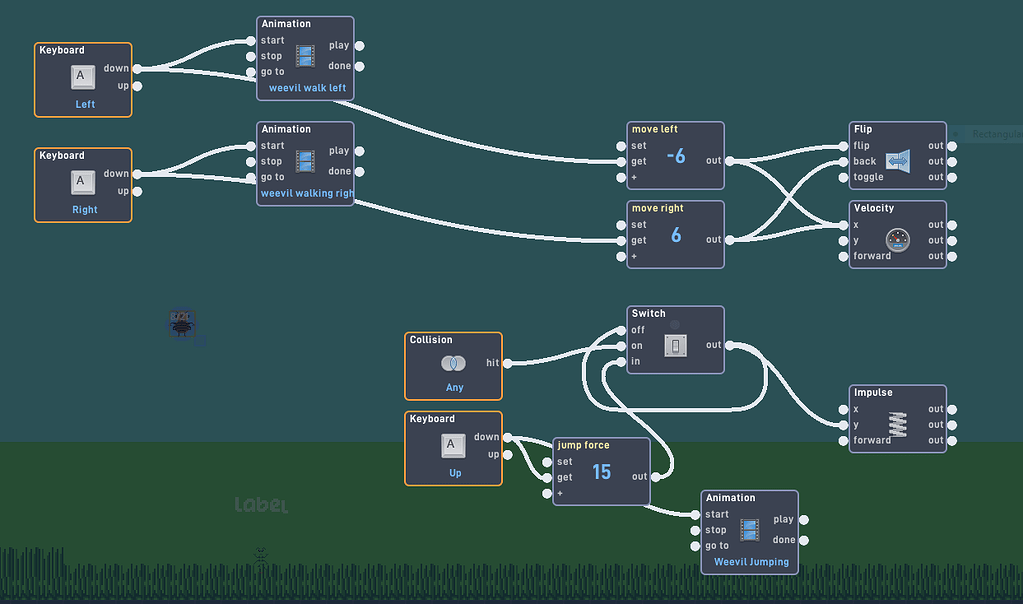The width and height of the screenshot is (1023, 604).
Task: Click the forward input port of Velocity node
Action: pos(843,256)
